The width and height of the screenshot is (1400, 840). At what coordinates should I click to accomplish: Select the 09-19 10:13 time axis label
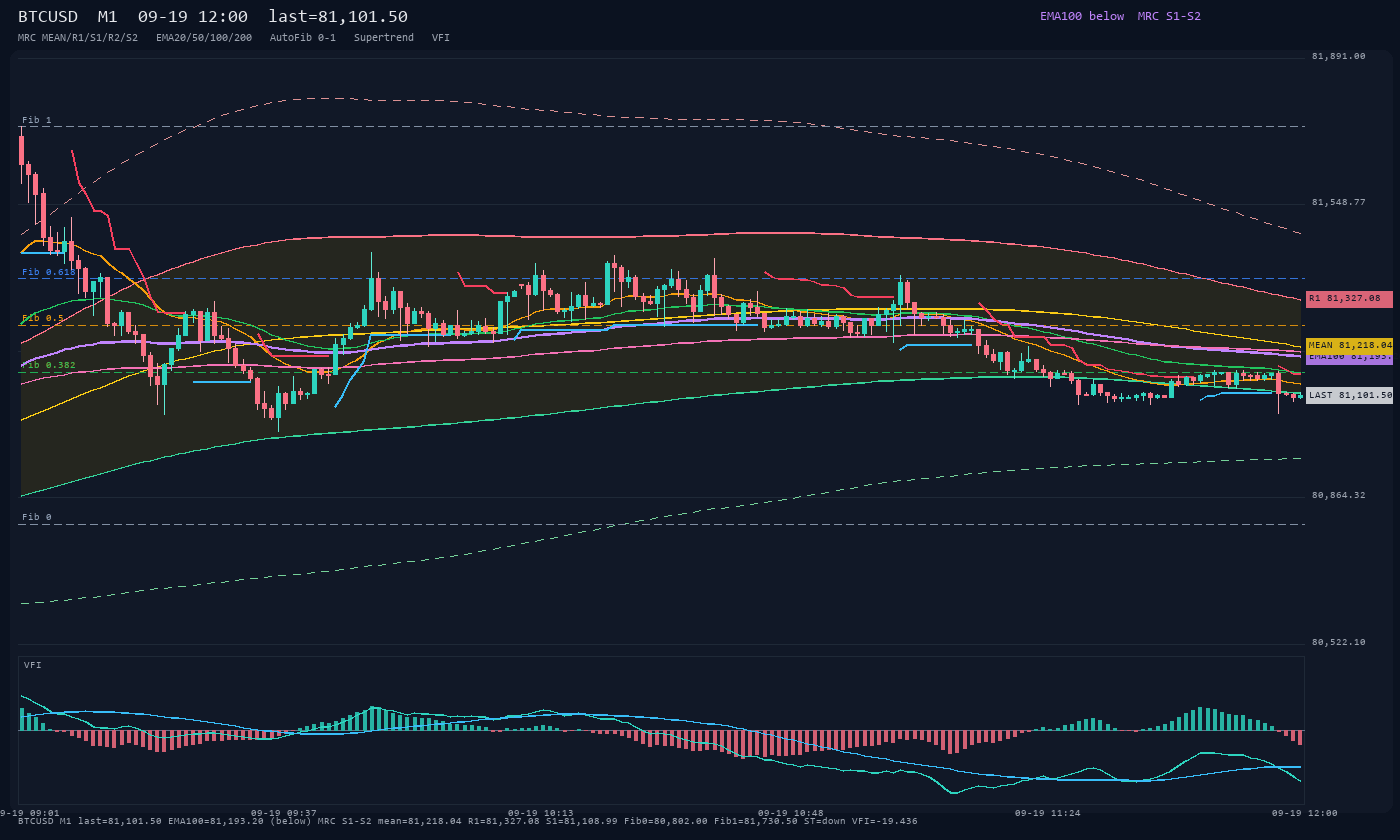click(541, 813)
